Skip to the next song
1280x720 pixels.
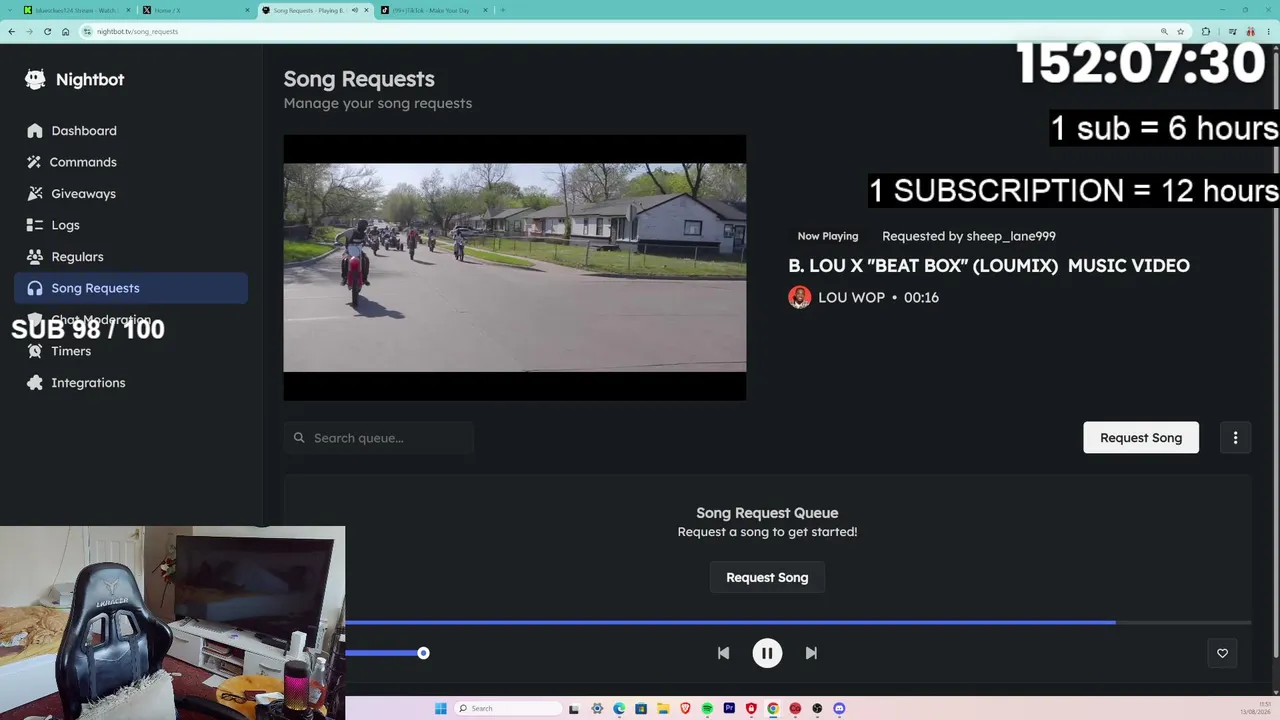point(811,653)
